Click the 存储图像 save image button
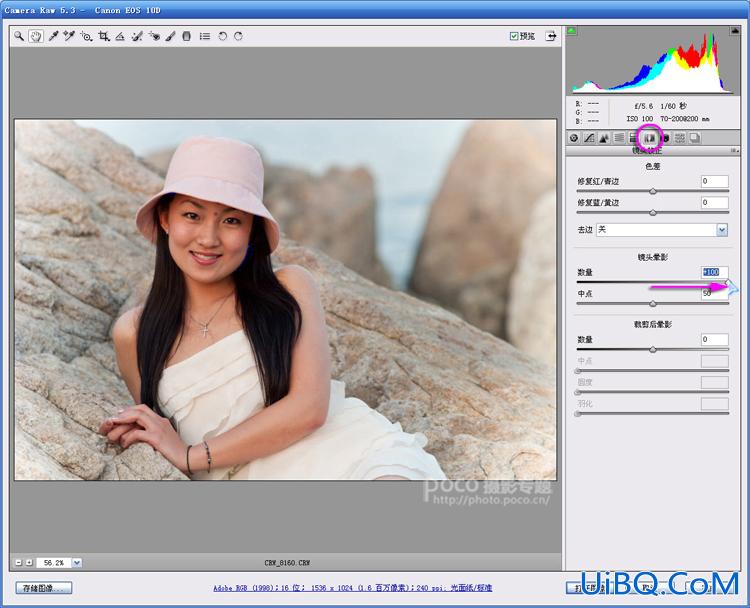750x608 pixels. click(x=44, y=588)
